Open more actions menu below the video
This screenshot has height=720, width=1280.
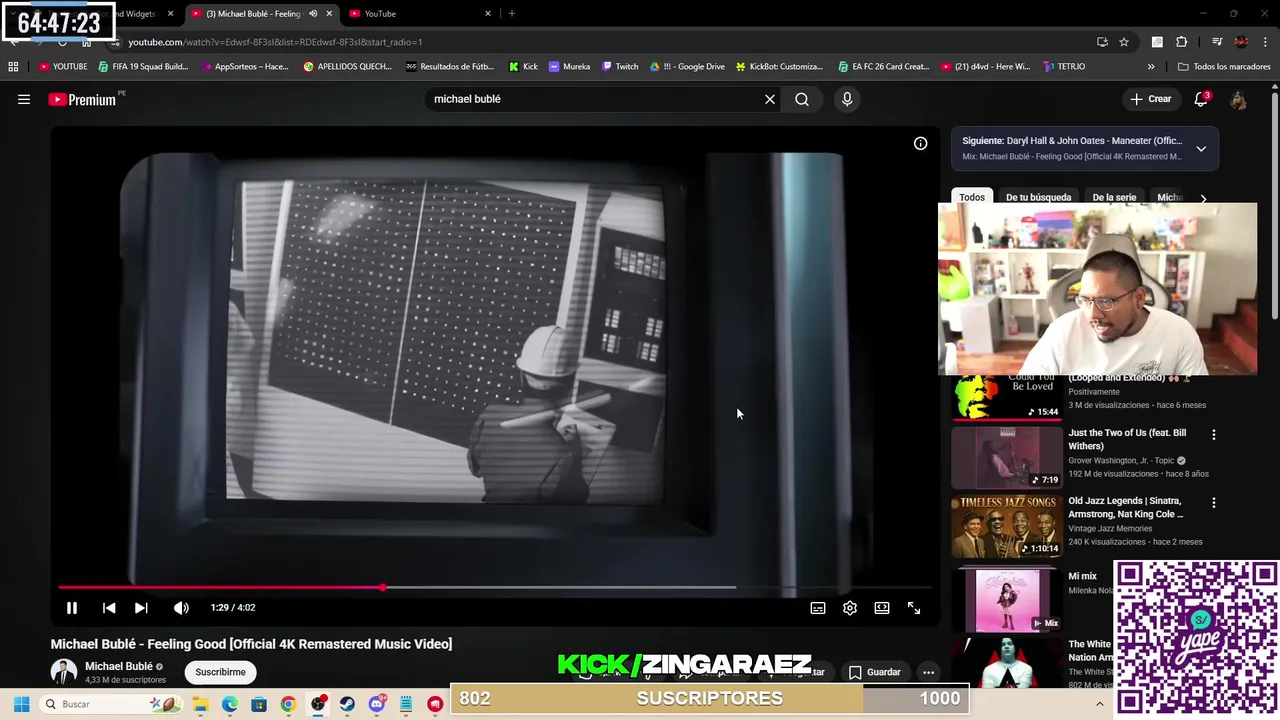coord(928,672)
